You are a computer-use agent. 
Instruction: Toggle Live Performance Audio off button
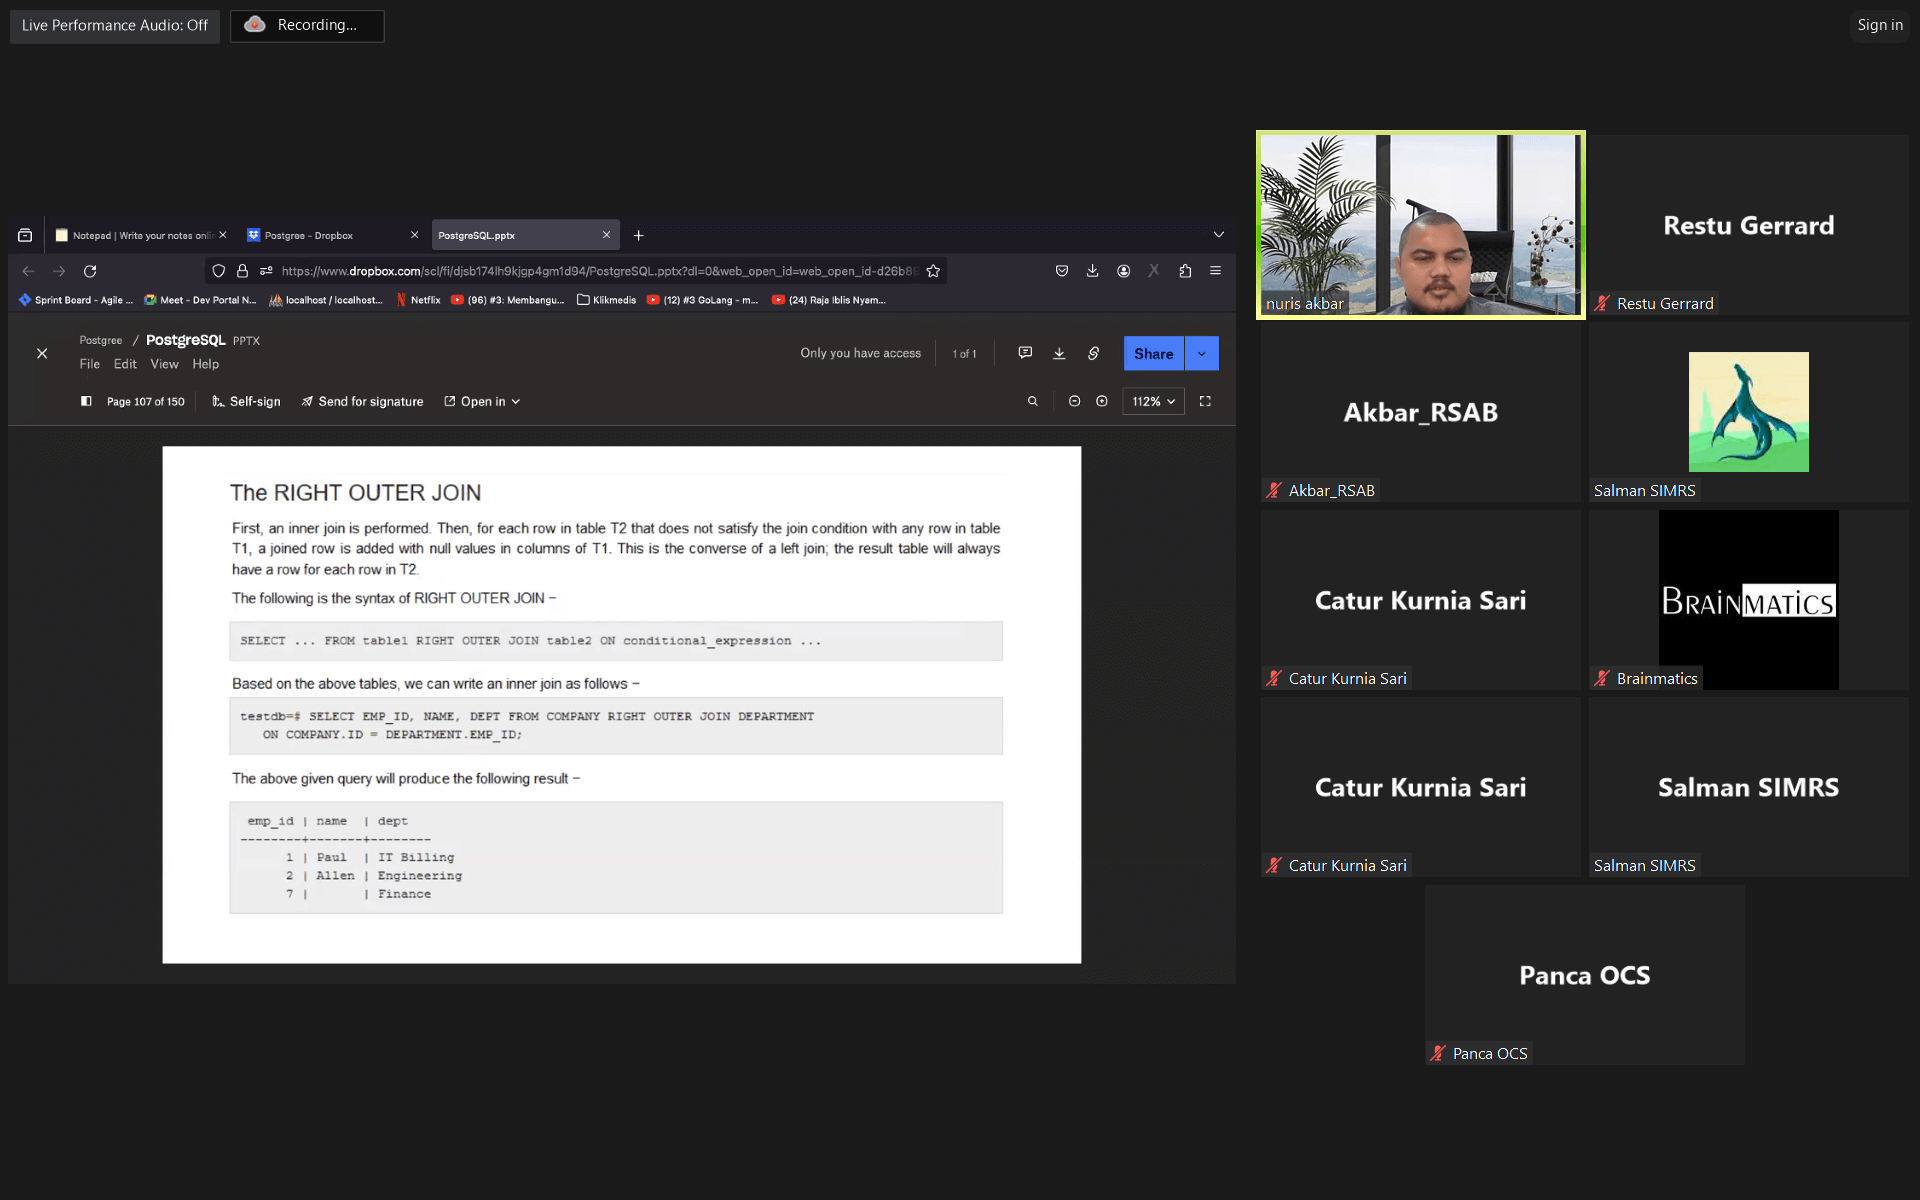[x=115, y=25]
